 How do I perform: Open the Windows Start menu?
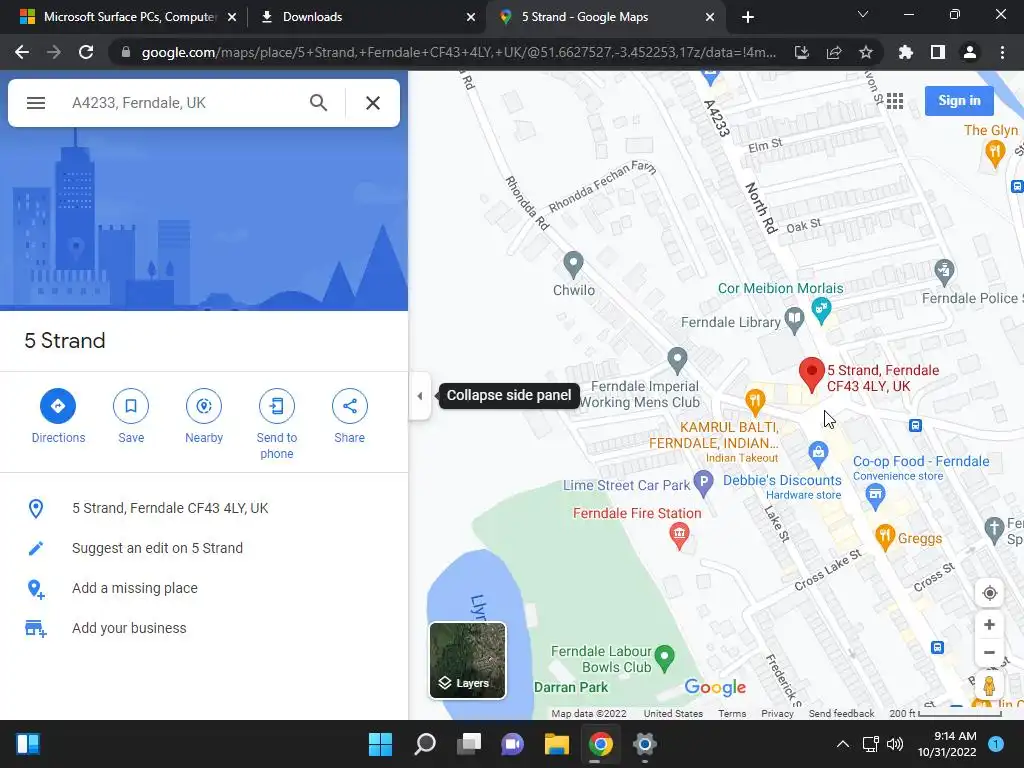click(380, 744)
